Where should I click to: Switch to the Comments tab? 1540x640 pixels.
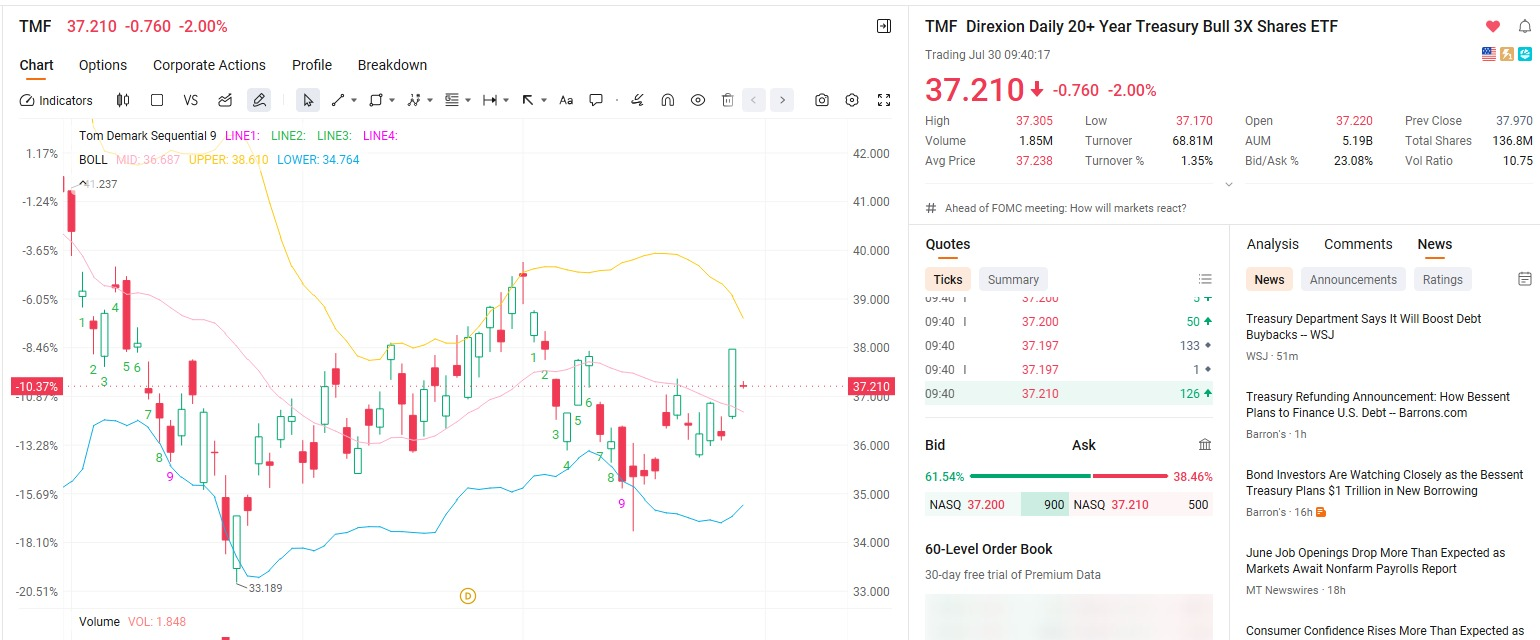tap(1358, 244)
